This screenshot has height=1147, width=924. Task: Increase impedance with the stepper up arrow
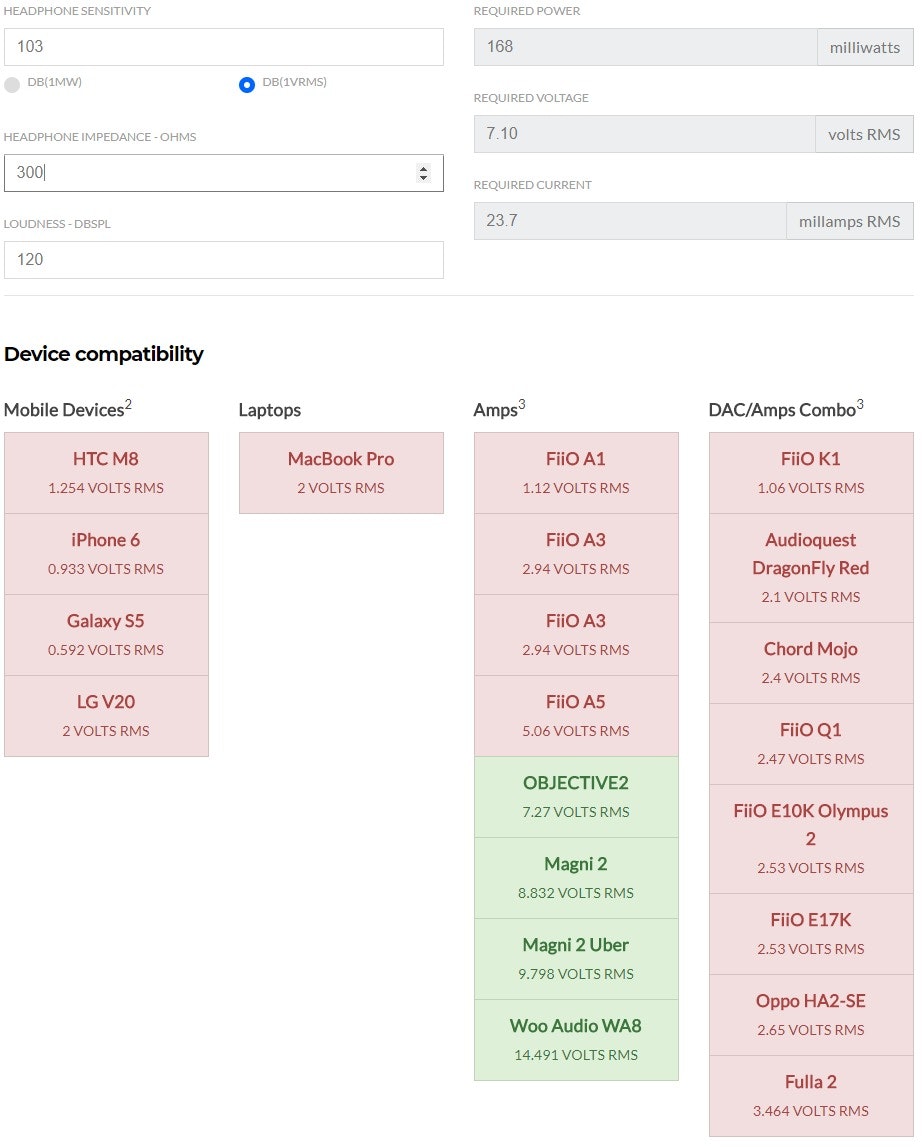coord(423,168)
